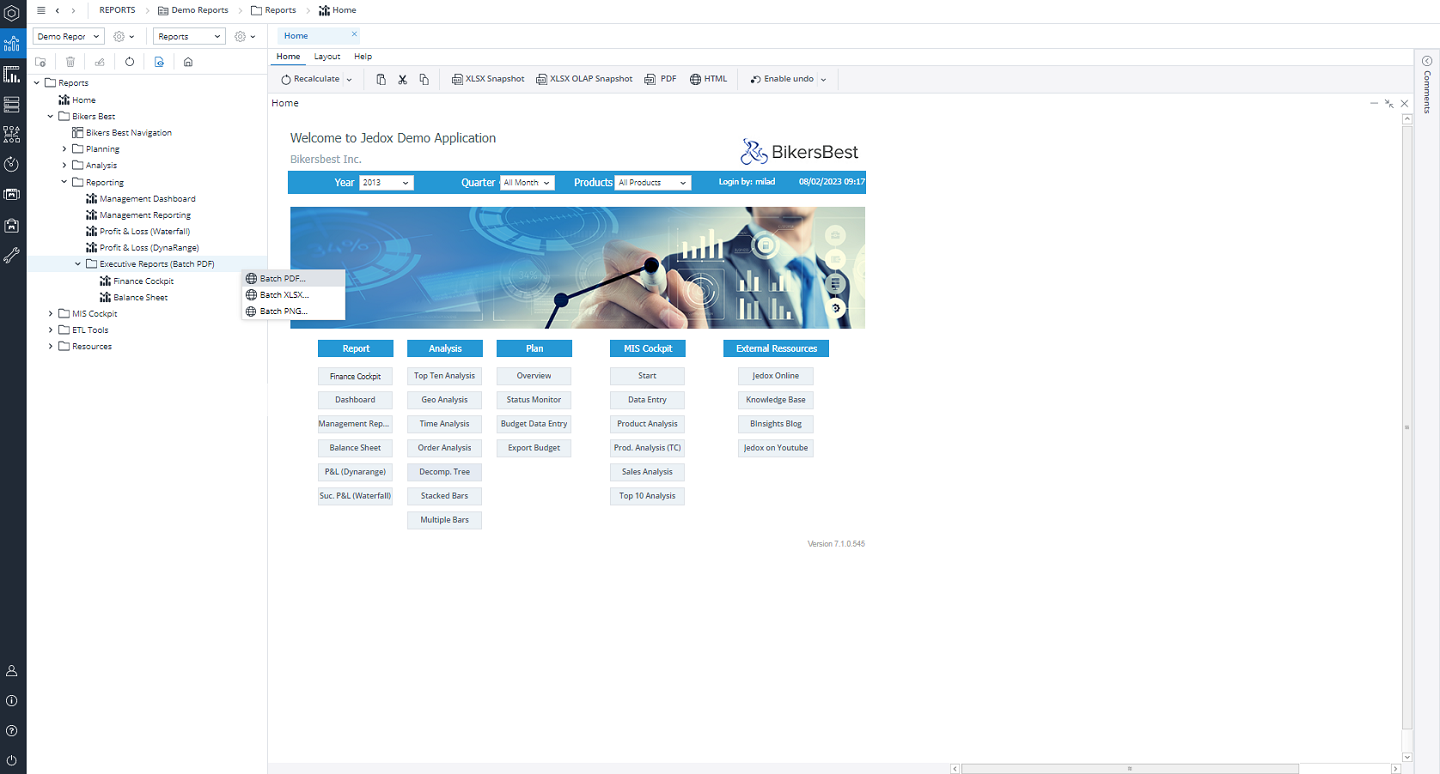The height and width of the screenshot is (774, 1440).
Task: Toggle Enable undo
Action: [x=782, y=79]
